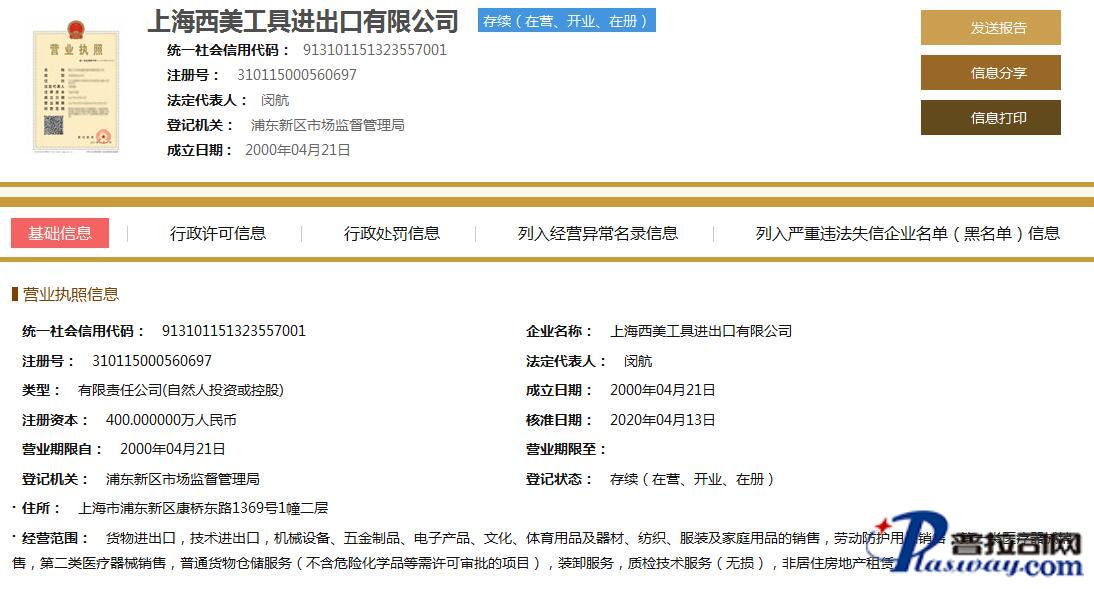Go to the 列入经营异常名录信息 tab
1094x589 pixels.
597,233
